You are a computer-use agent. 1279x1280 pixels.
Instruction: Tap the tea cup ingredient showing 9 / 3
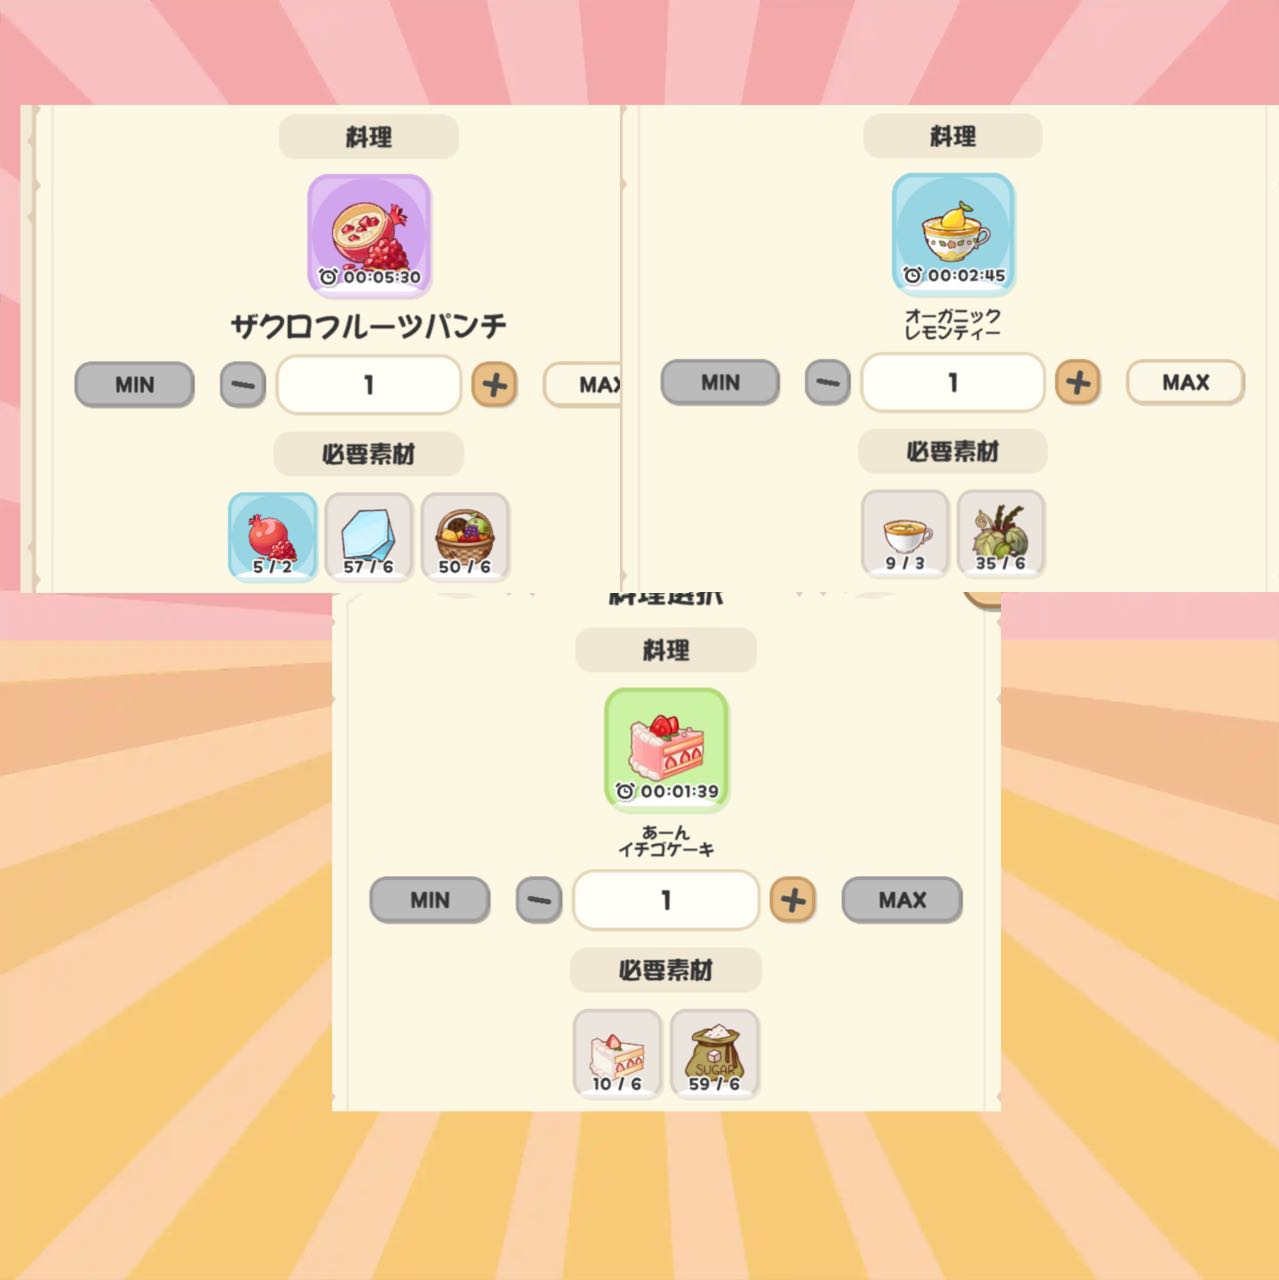click(905, 534)
